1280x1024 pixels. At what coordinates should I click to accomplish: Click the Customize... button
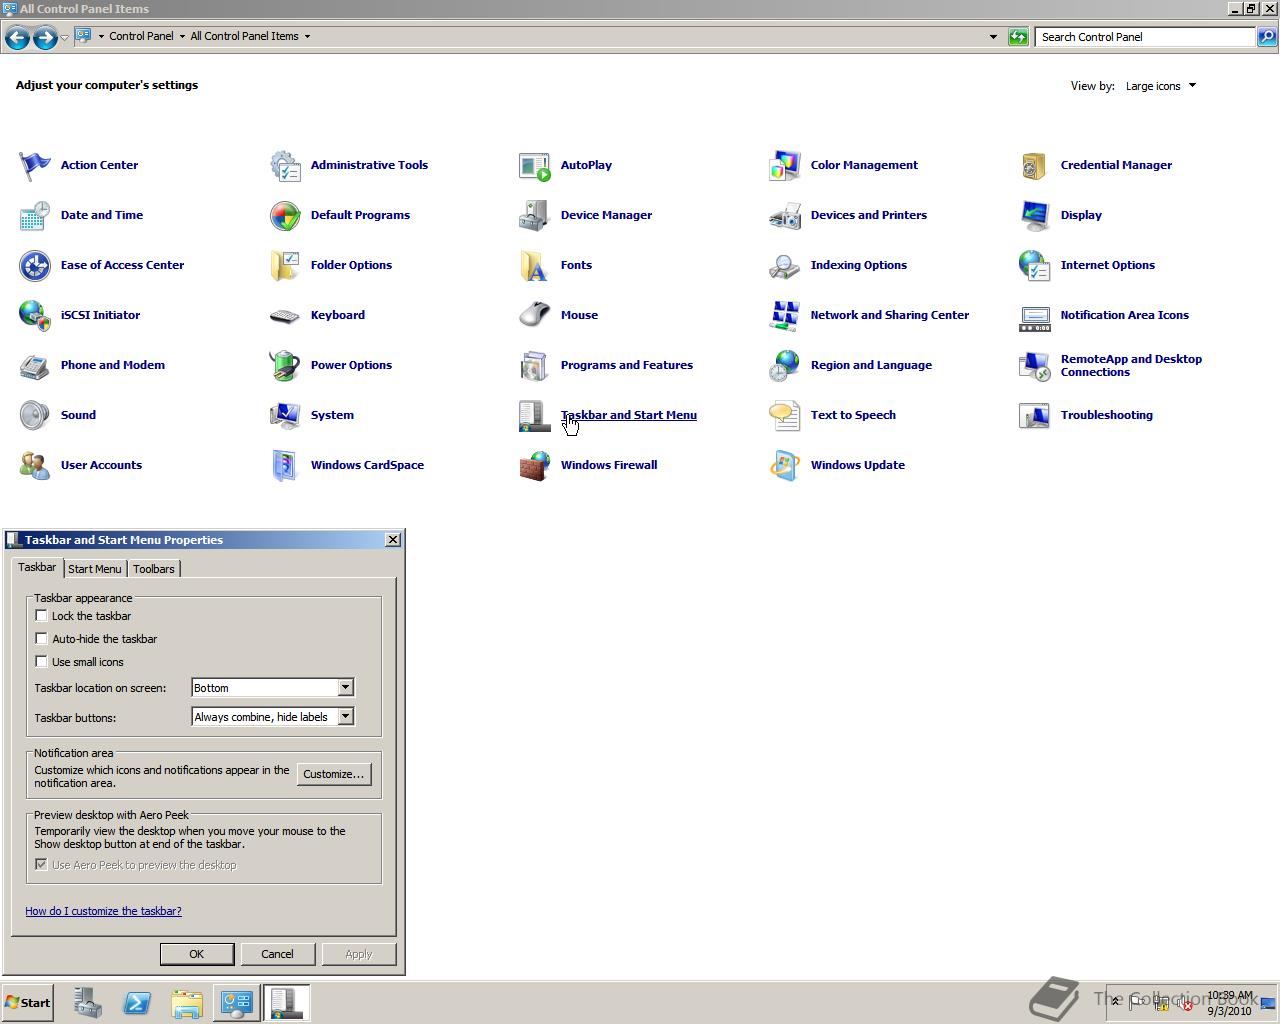pos(334,774)
